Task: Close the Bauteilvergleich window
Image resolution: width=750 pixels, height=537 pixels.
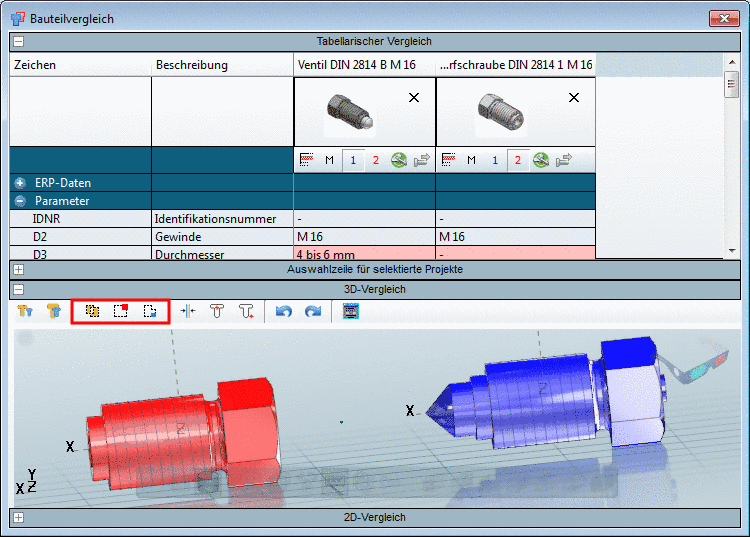Action: tap(724, 19)
